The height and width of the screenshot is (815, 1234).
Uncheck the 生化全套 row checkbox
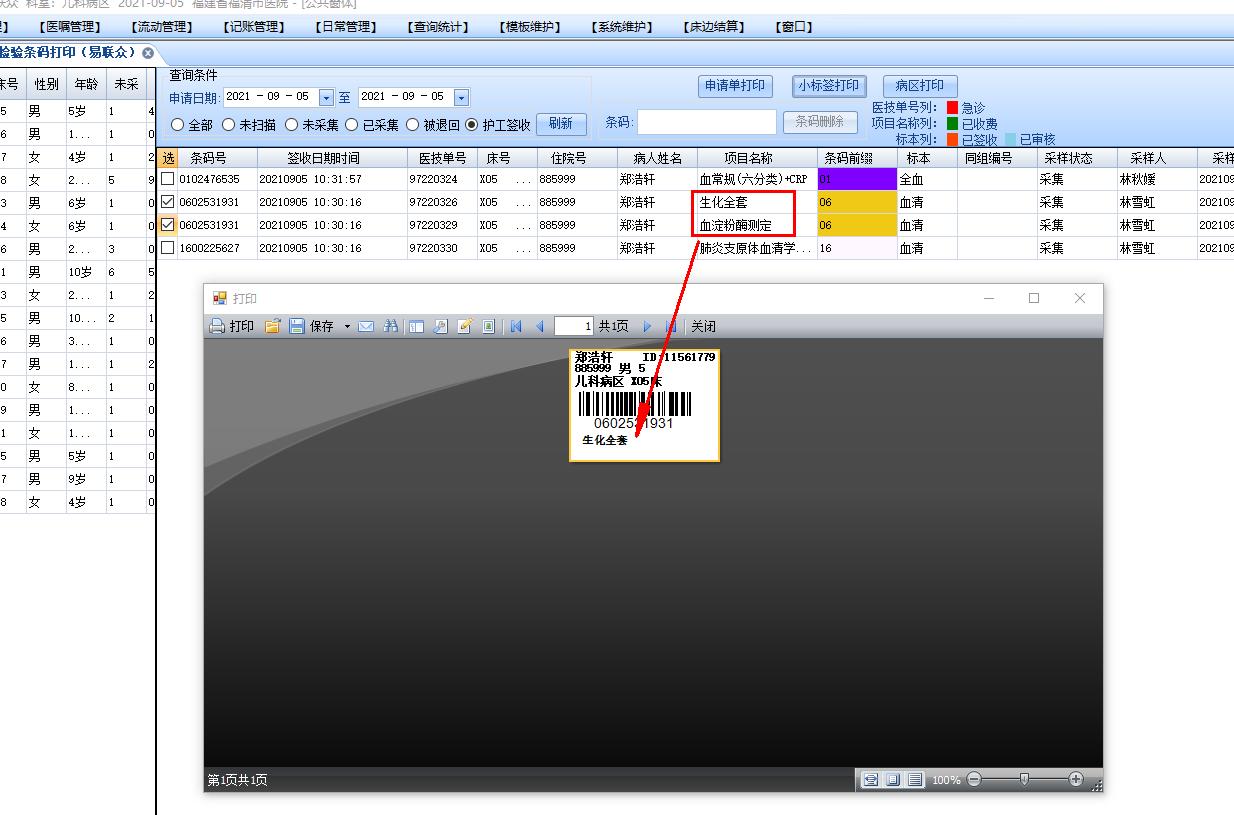click(168, 202)
